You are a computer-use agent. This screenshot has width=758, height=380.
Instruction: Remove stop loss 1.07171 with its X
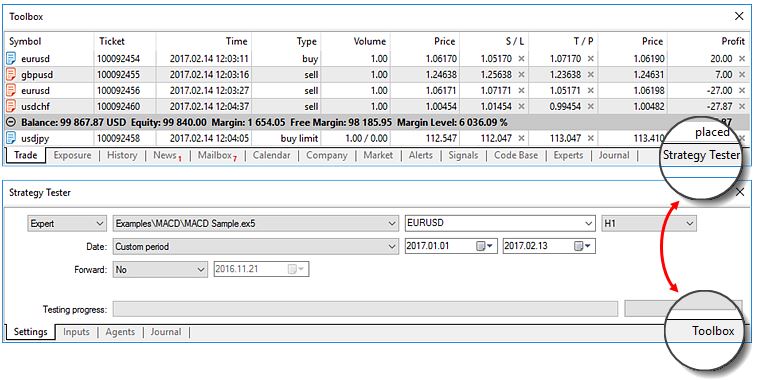pyautogui.click(x=521, y=90)
